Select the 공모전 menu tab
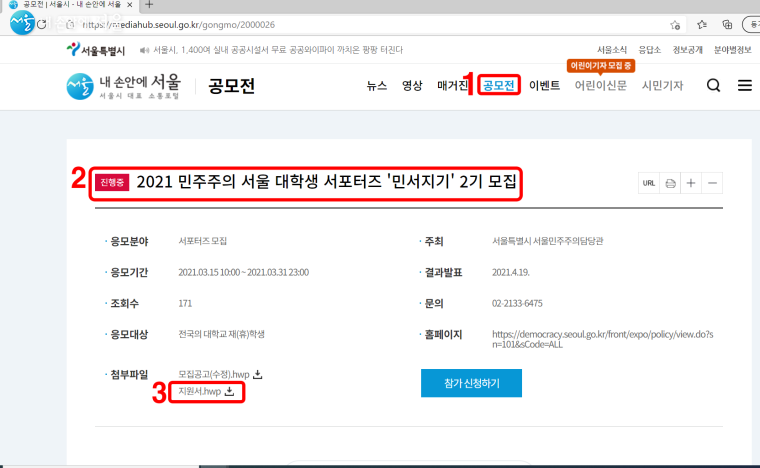 pyautogui.click(x=498, y=86)
